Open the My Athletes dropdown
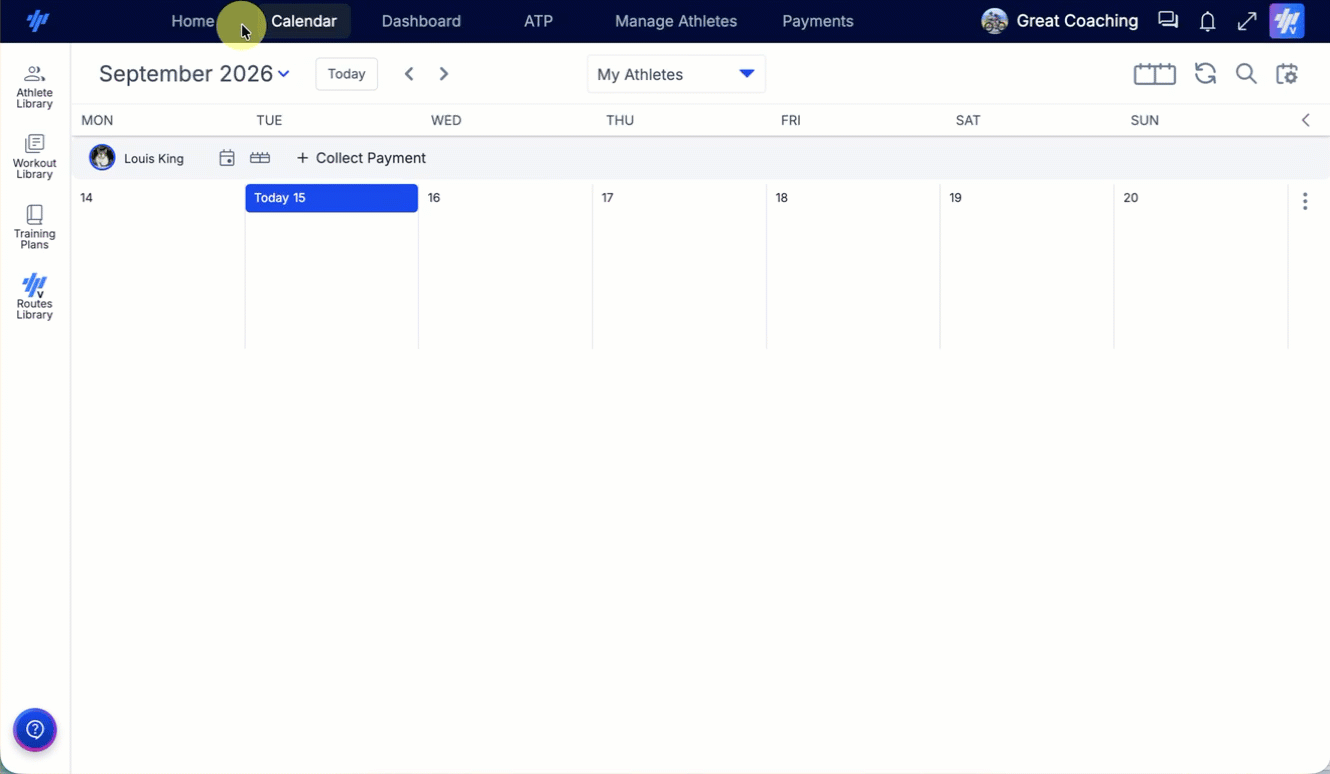Image resolution: width=1330 pixels, height=774 pixels. [x=676, y=74]
